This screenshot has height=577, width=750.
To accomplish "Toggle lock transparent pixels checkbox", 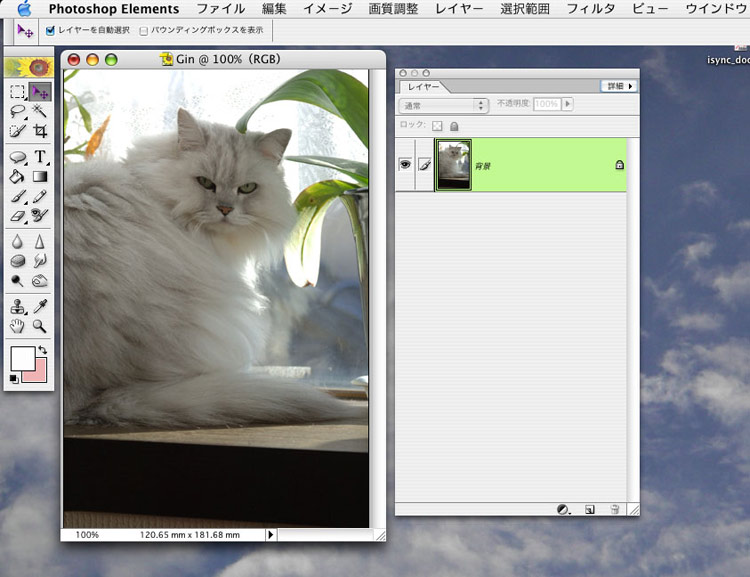I will coord(437,126).
